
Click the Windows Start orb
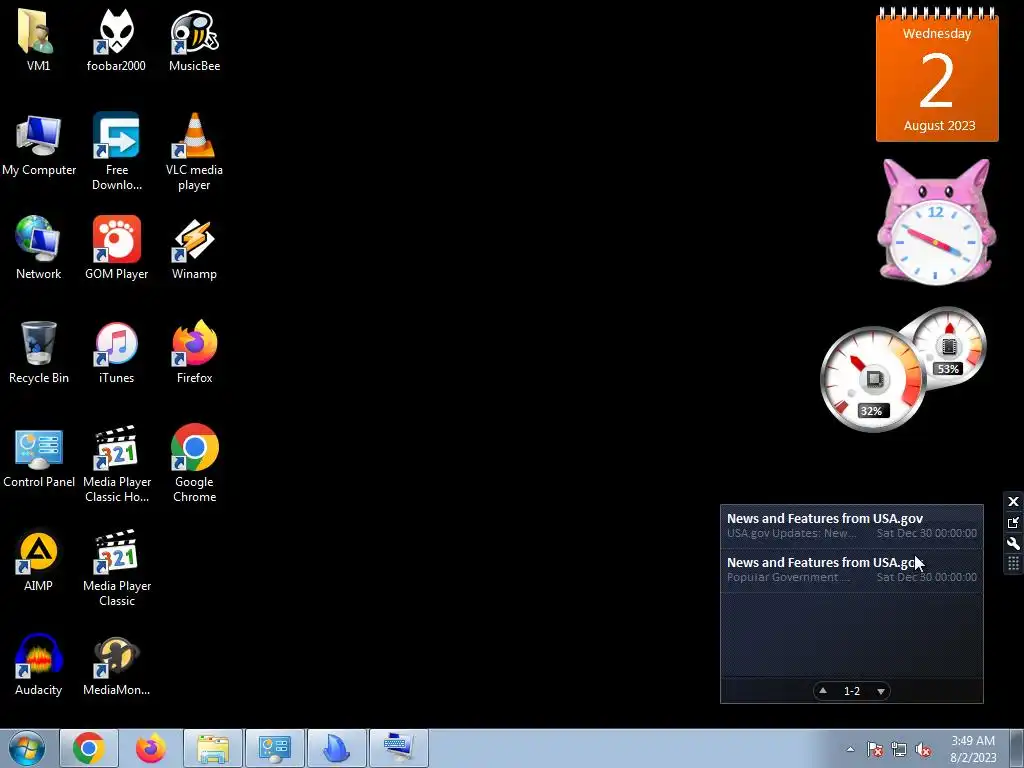(x=27, y=748)
